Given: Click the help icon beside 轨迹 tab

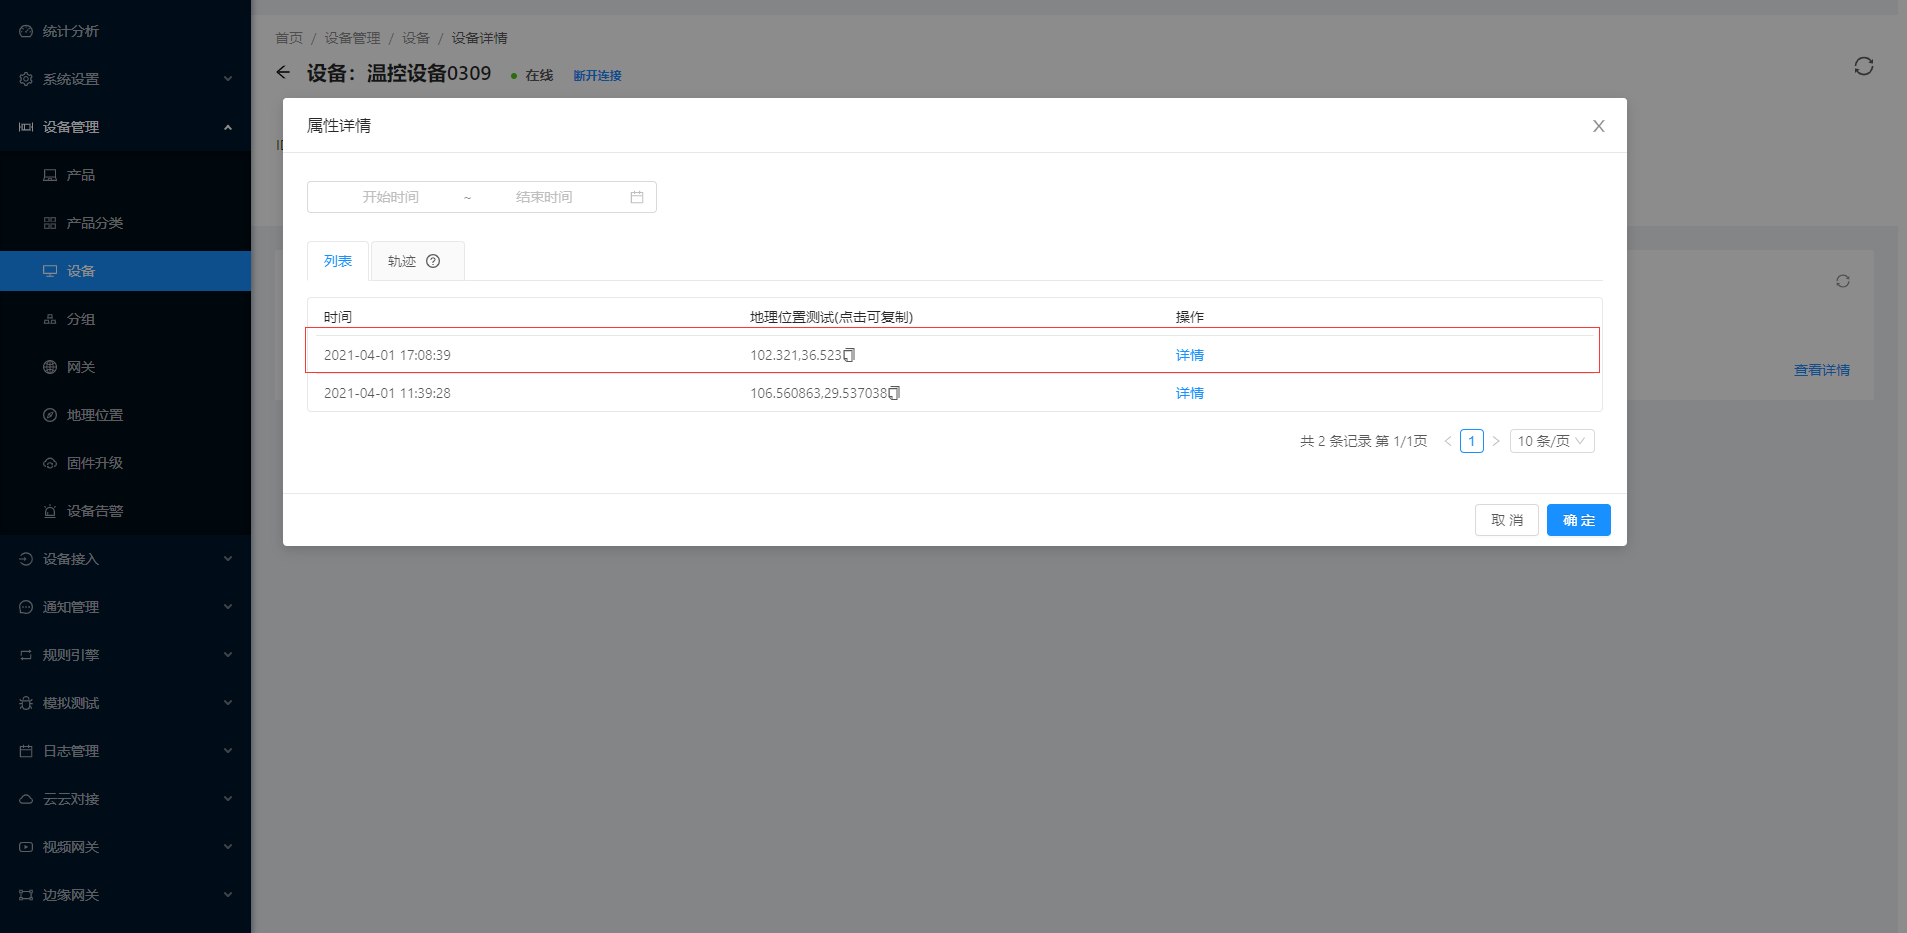Looking at the screenshot, I should (x=433, y=261).
